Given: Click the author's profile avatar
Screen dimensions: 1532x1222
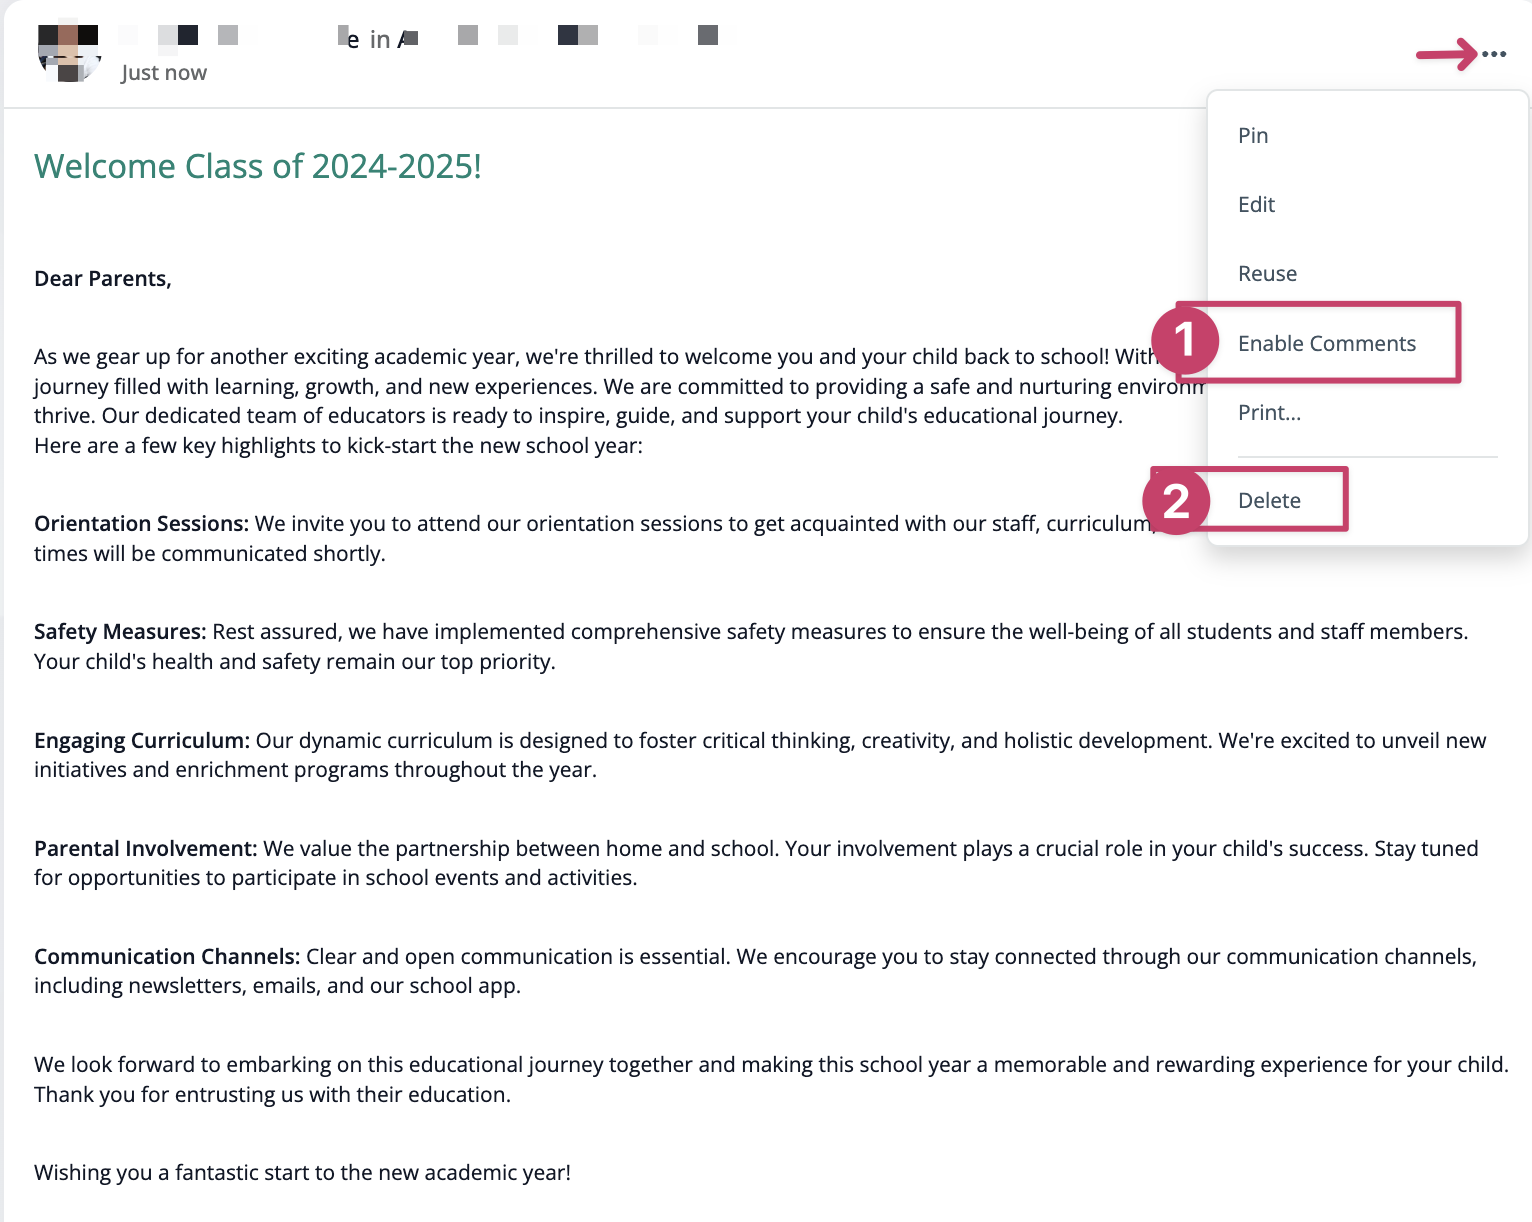Looking at the screenshot, I should (68, 53).
